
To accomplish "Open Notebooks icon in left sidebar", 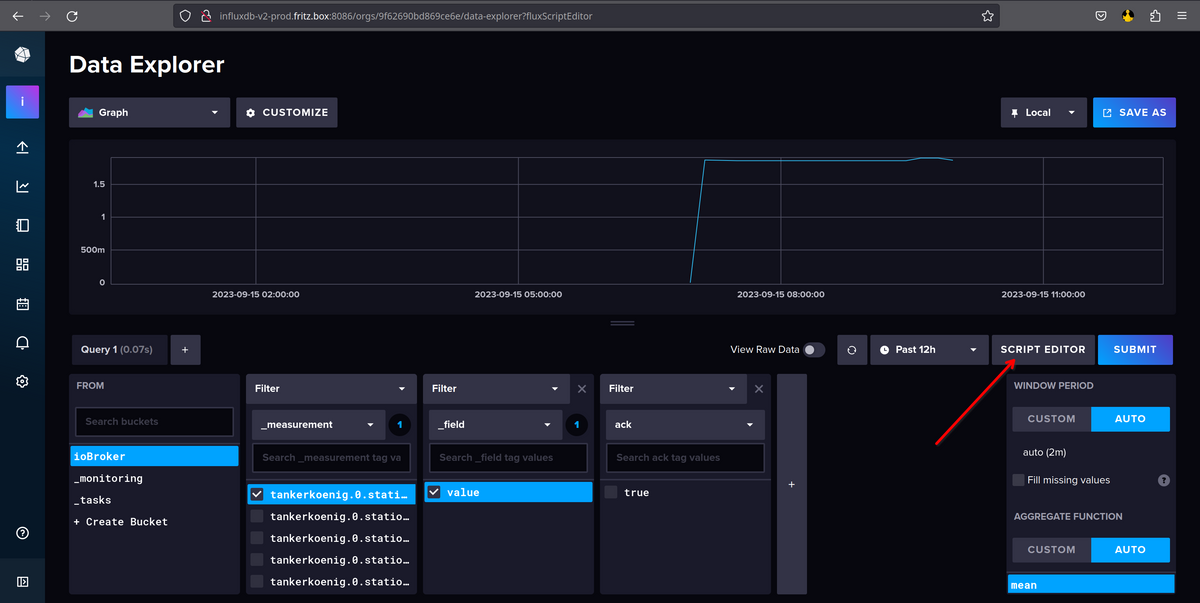I will pos(22,225).
